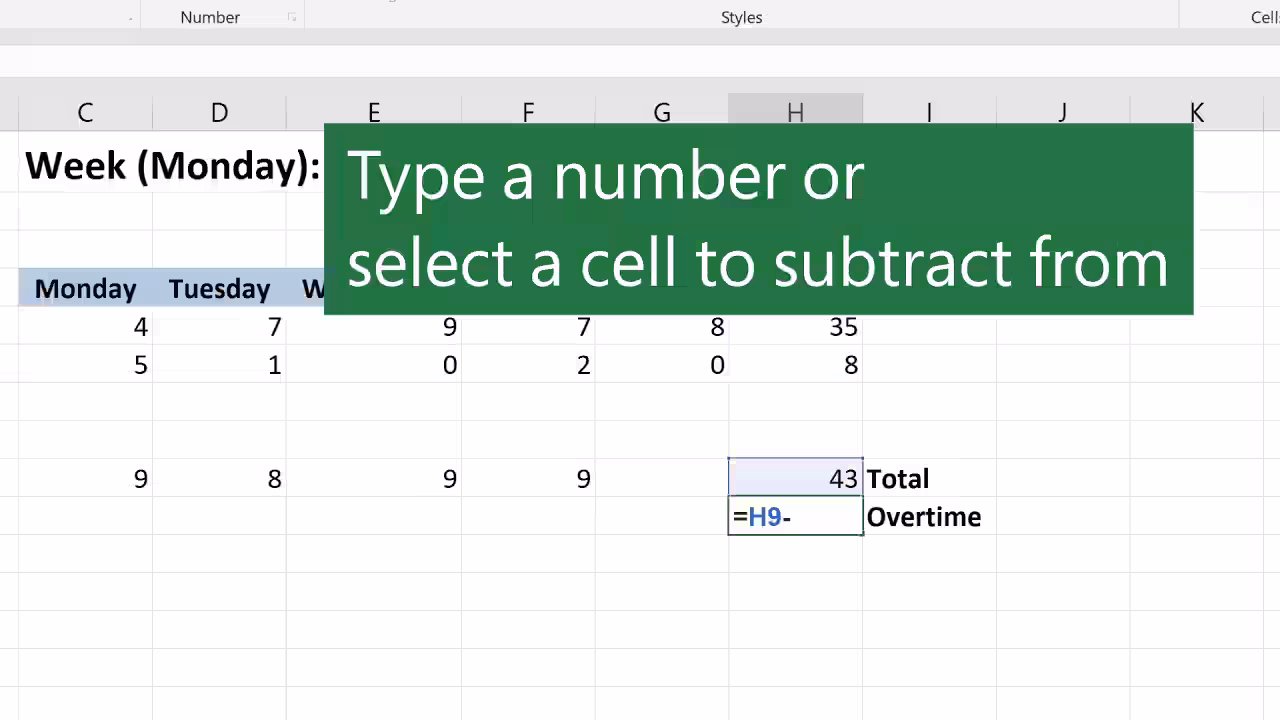1280x720 pixels.
Task: Click the Tuesday header cell
Action: click(219, 289)
